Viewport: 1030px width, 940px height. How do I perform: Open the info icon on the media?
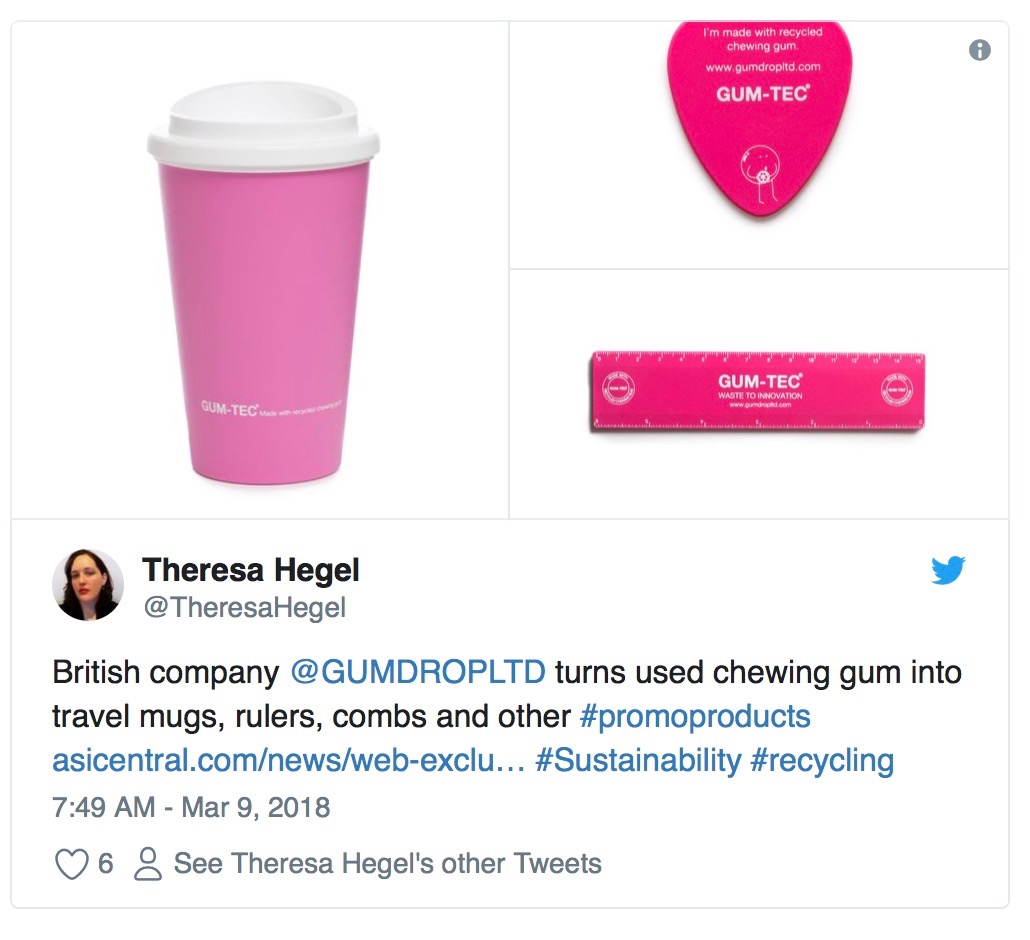[979, 50]
